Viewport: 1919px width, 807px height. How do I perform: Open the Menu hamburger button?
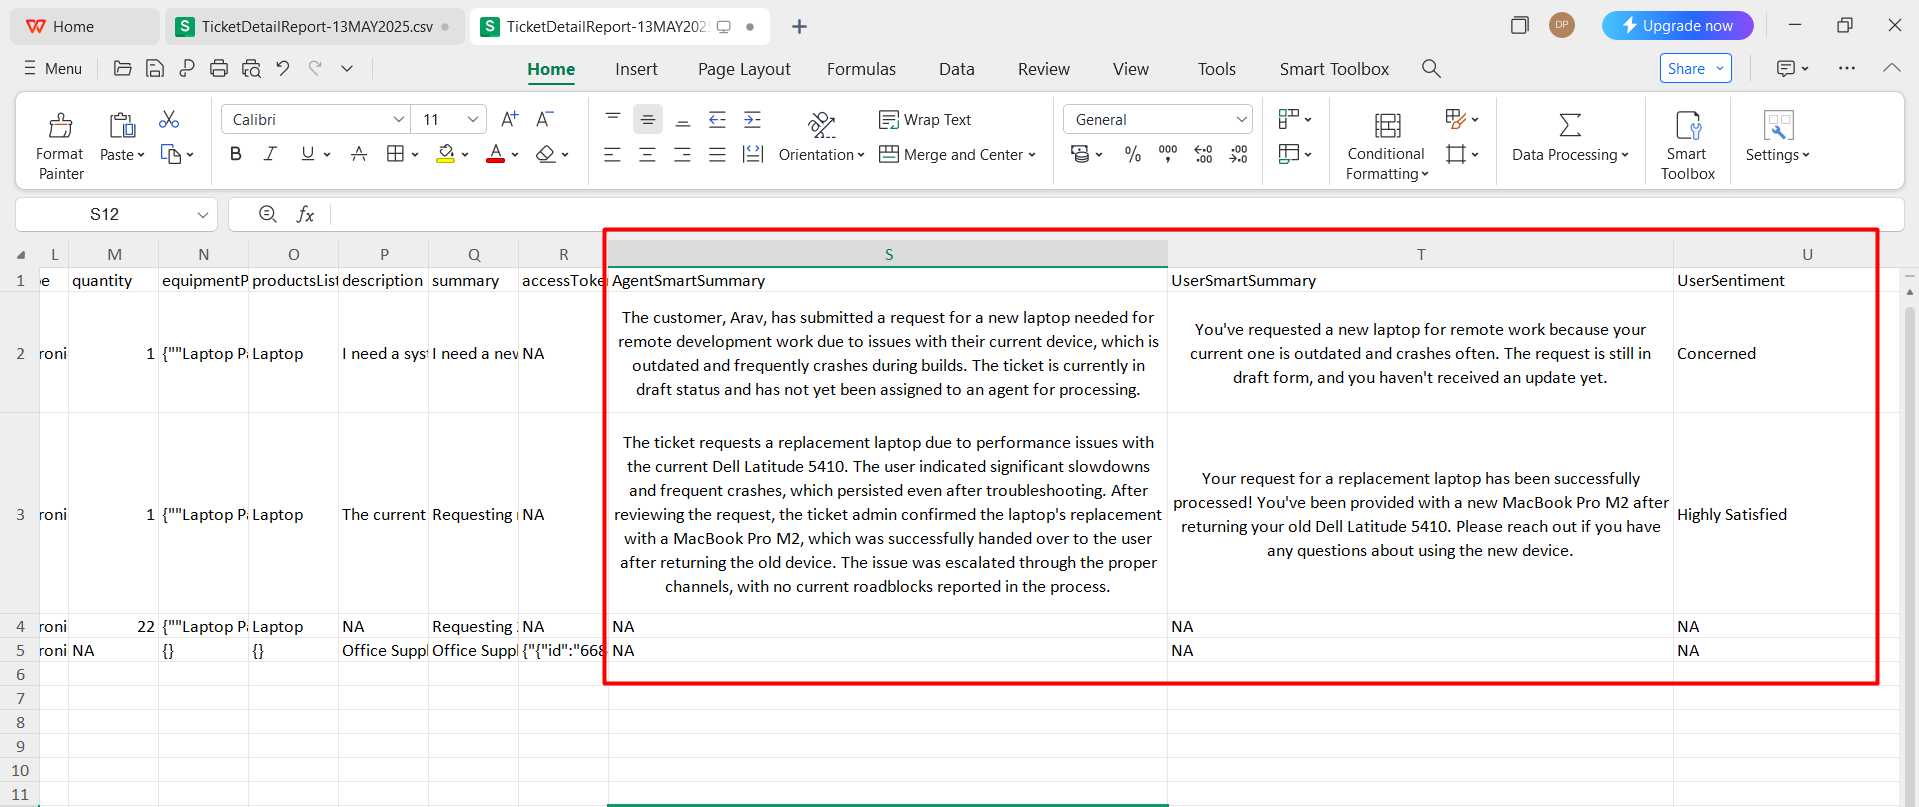53,68
